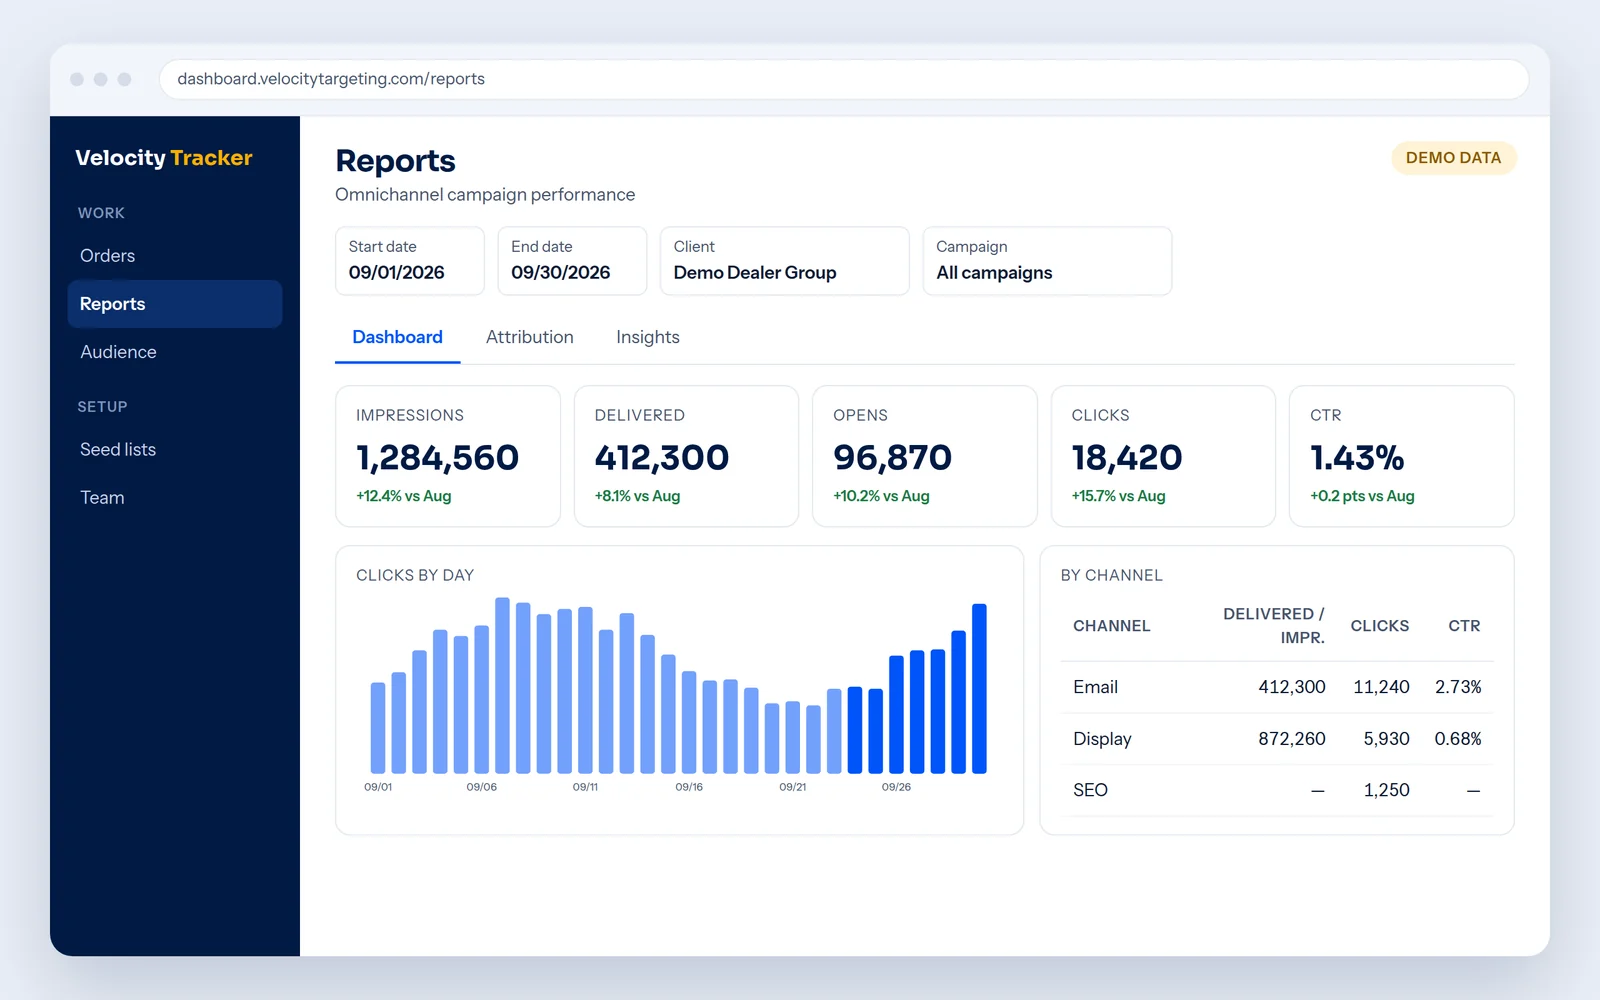Switch to the Attribution tab
This screenshot has height=1000, width=1600.
[530, 338]
